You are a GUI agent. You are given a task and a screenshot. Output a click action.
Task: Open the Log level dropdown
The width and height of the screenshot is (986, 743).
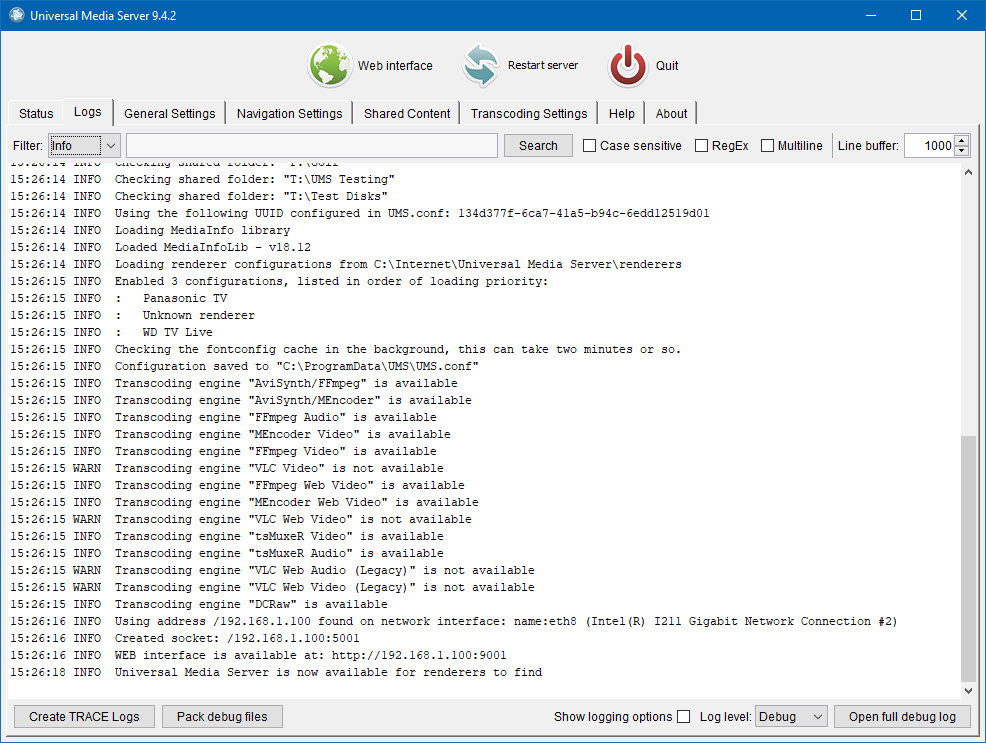click(x=791, y=717)
